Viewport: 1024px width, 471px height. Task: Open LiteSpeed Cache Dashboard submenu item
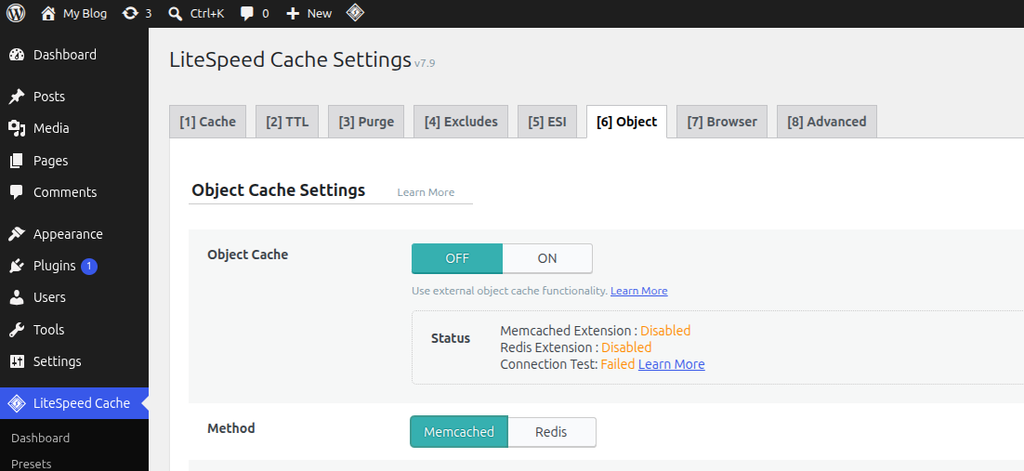click(40, 438)
